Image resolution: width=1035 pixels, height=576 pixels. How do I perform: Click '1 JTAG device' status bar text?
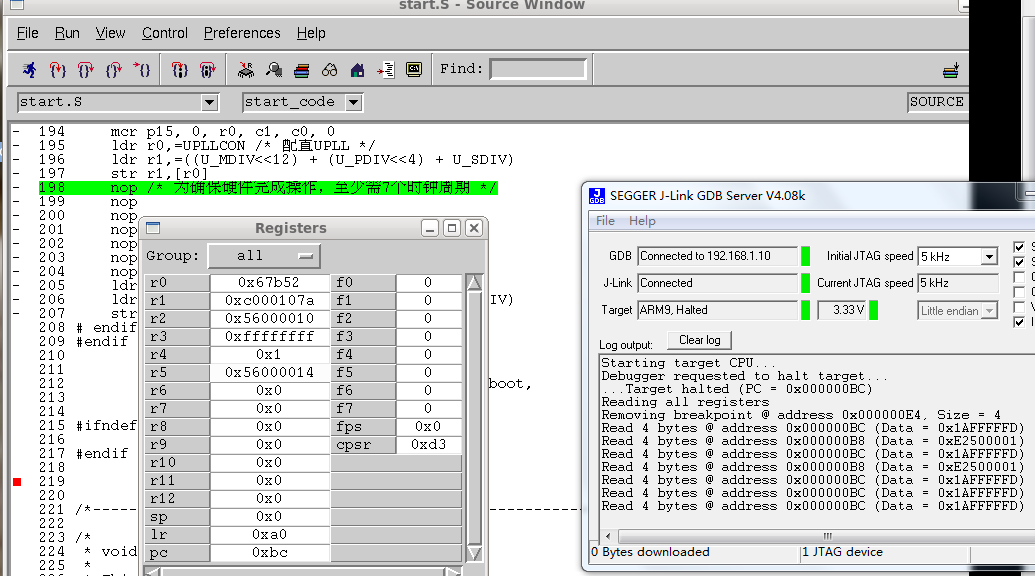point(842,552)
